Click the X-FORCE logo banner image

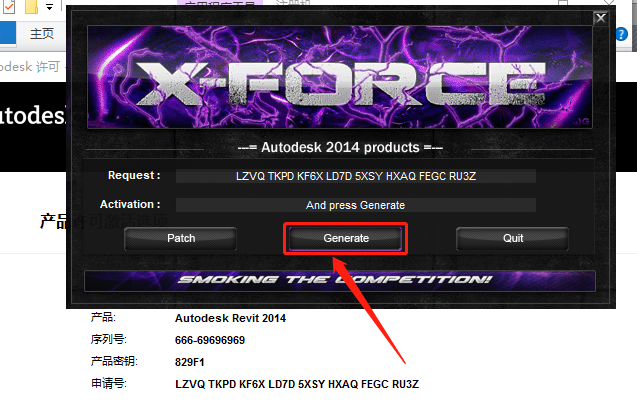point(340,77)
